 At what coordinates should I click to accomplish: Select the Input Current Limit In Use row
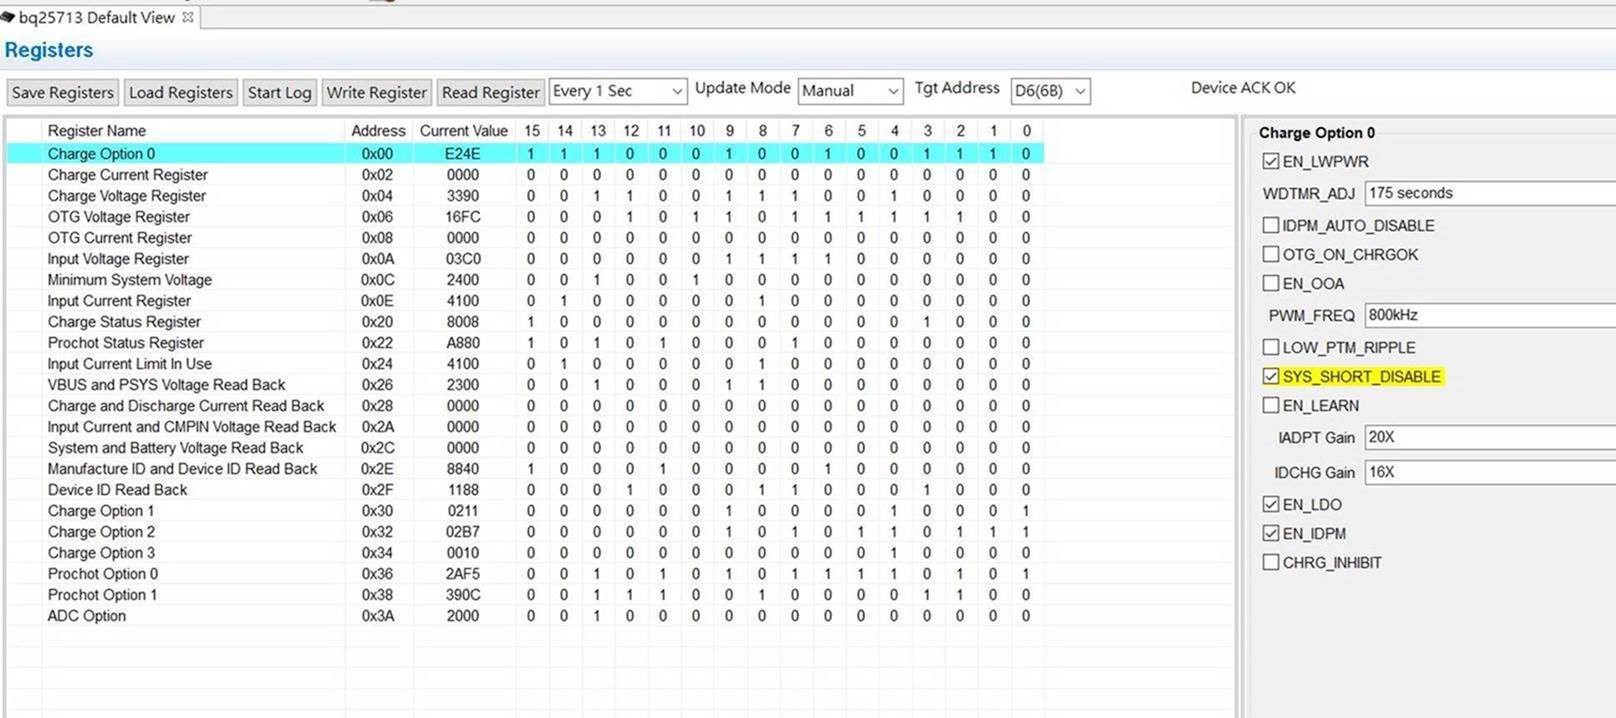point(525,364)
